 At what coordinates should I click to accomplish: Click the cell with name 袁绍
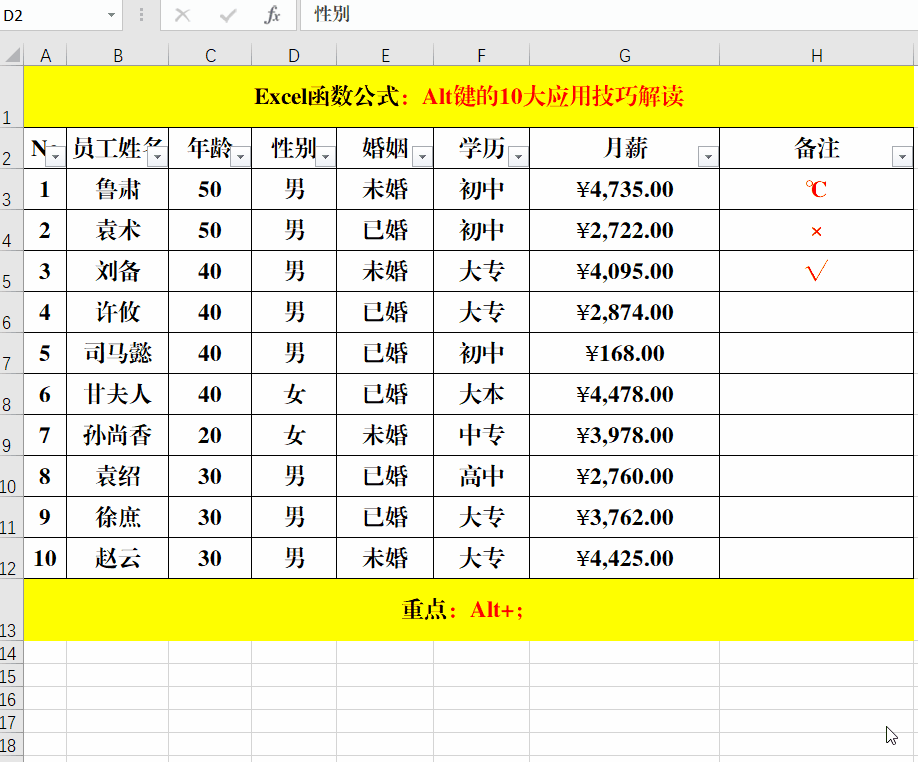118,476
